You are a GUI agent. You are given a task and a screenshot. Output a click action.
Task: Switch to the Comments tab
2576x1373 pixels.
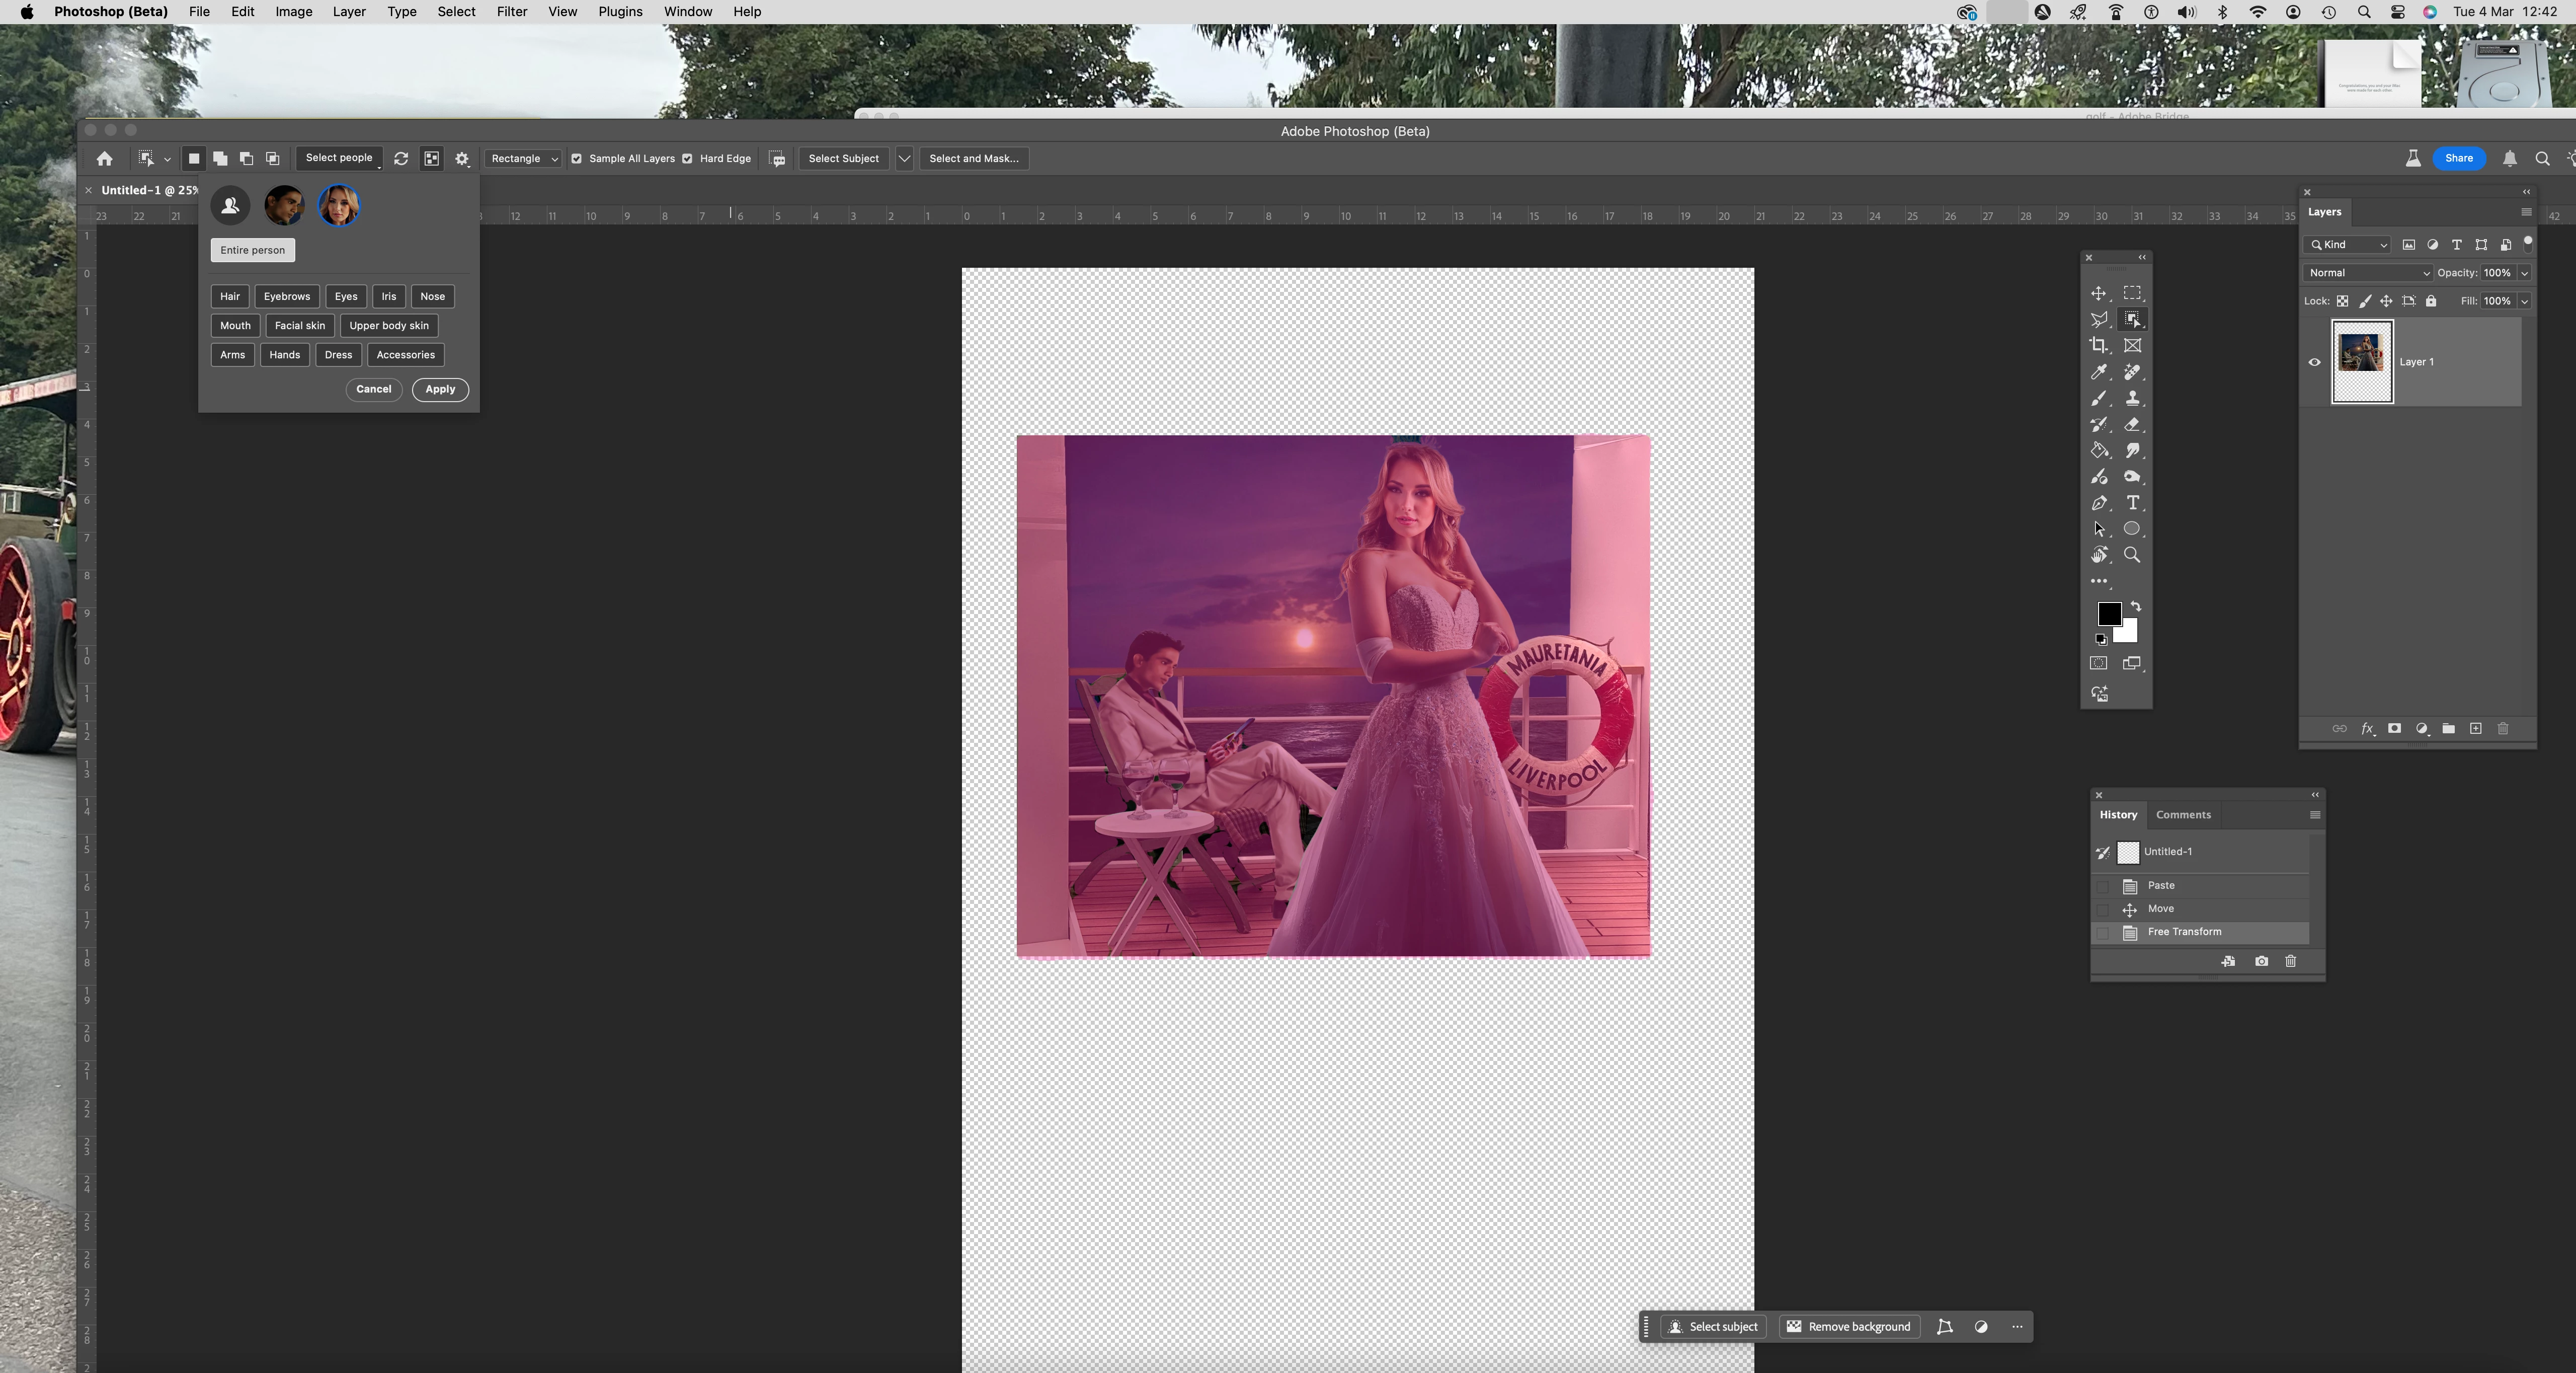point(2182,815)
